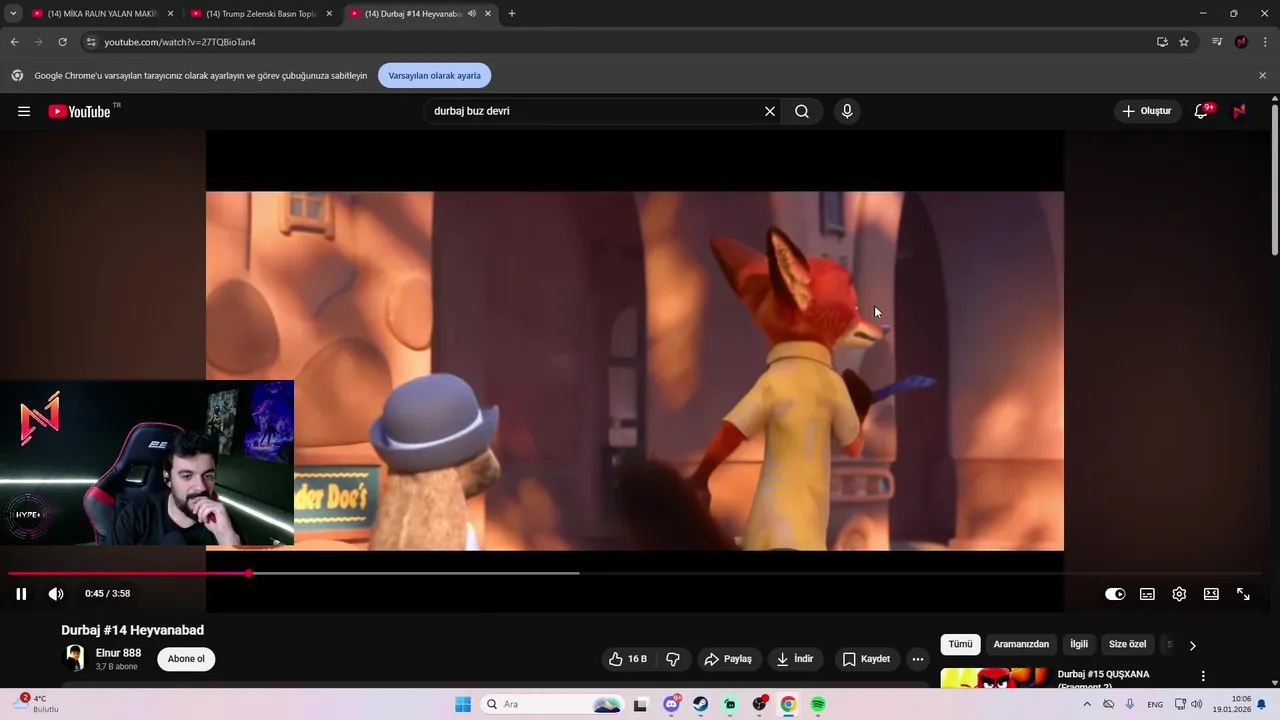Open the YouTube guide hamburger menu
This screenshot has height=720, width=1280.
(x=24, y=111)
